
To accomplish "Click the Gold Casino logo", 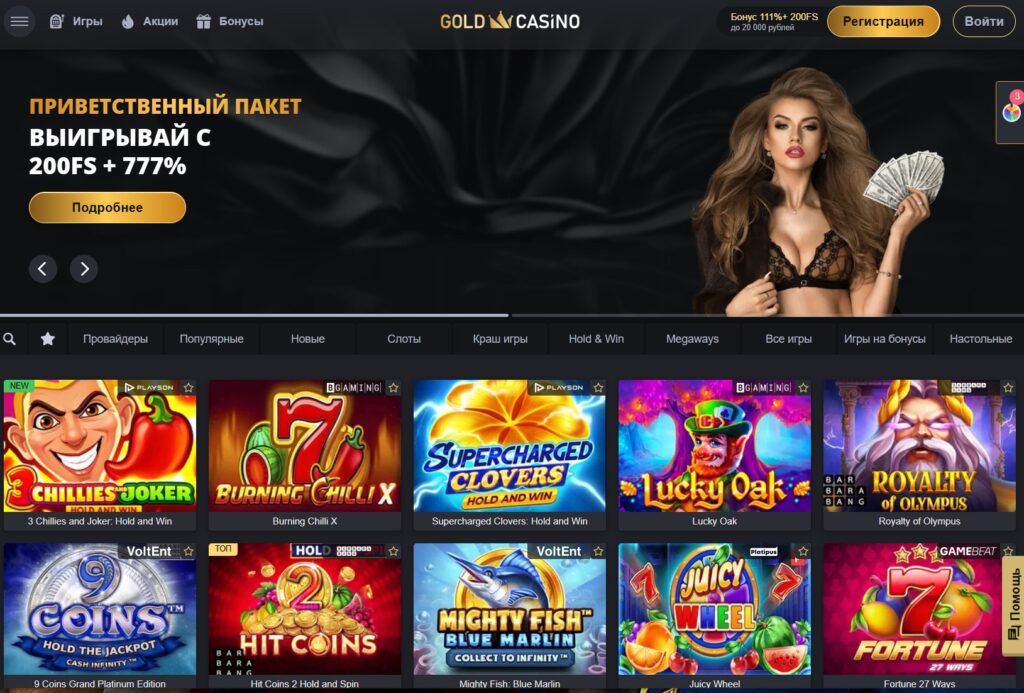I will (510, 21).
